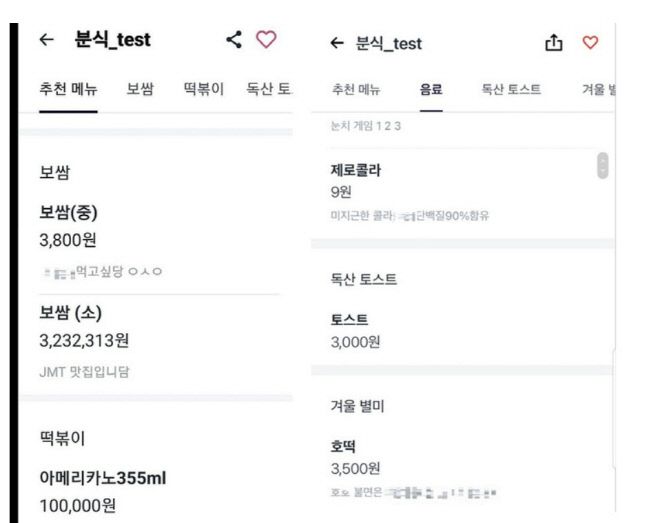The width and height of the screenshot is (647, 523).
Task: Select 추천 메뉴 tab in left panel
Action: [68, 90]
